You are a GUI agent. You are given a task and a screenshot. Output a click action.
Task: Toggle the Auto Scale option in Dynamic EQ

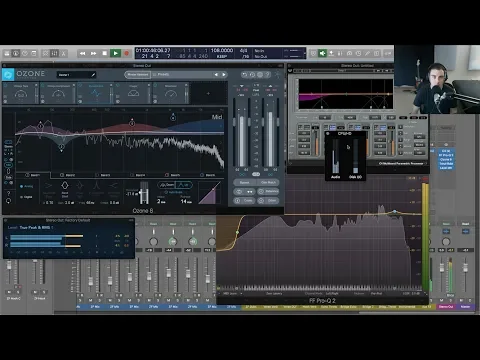click(173, 192)
